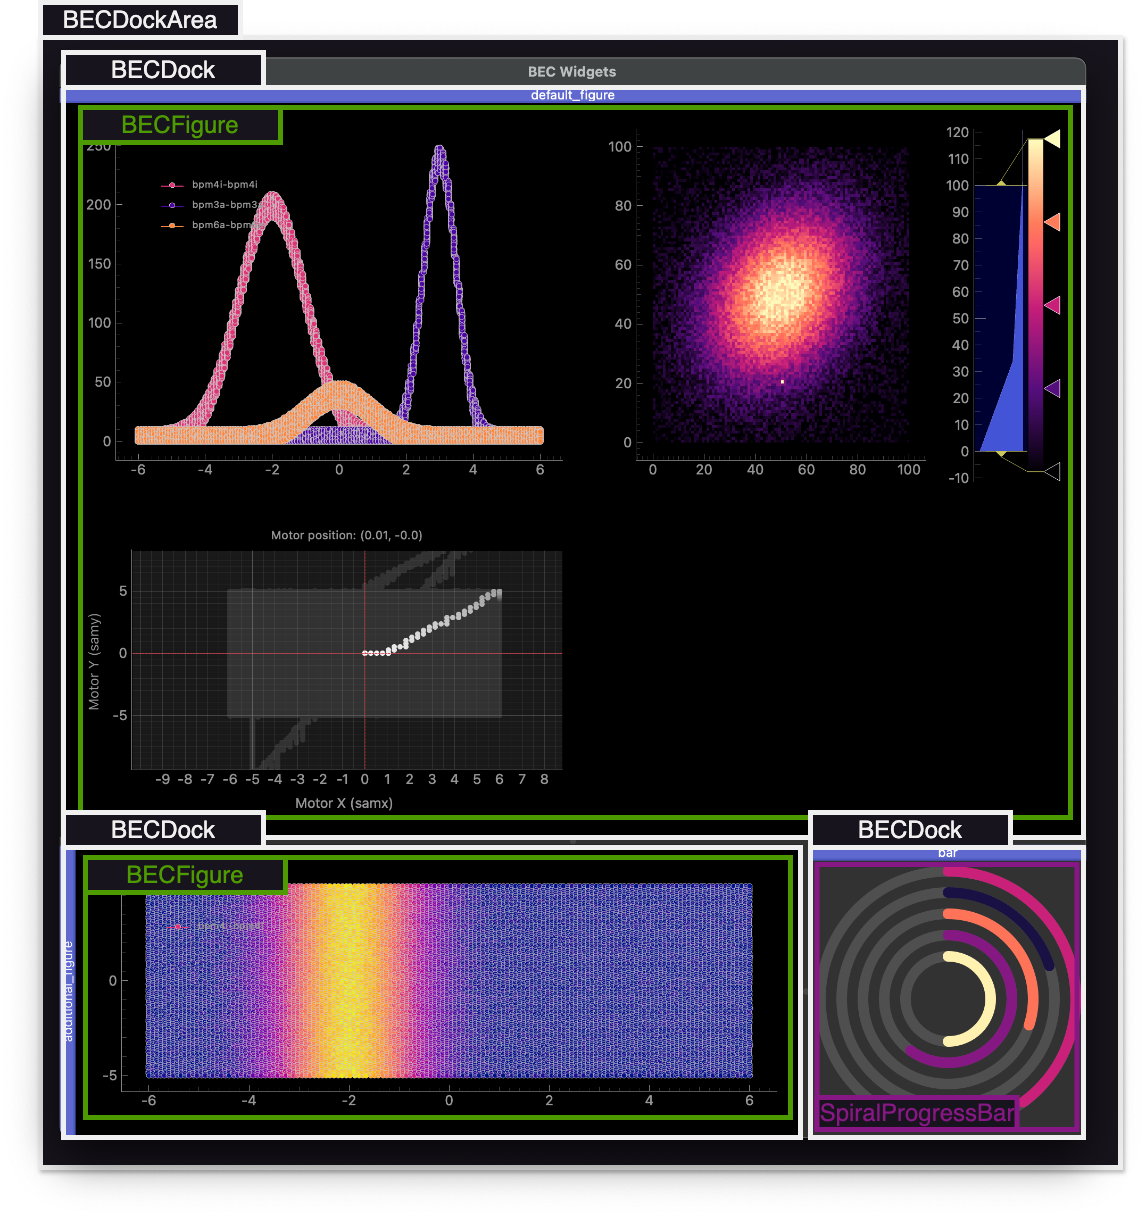Click the default_figure dock title bar
Viewport: 1146px width, 1218px height.
tap(573, 95)
